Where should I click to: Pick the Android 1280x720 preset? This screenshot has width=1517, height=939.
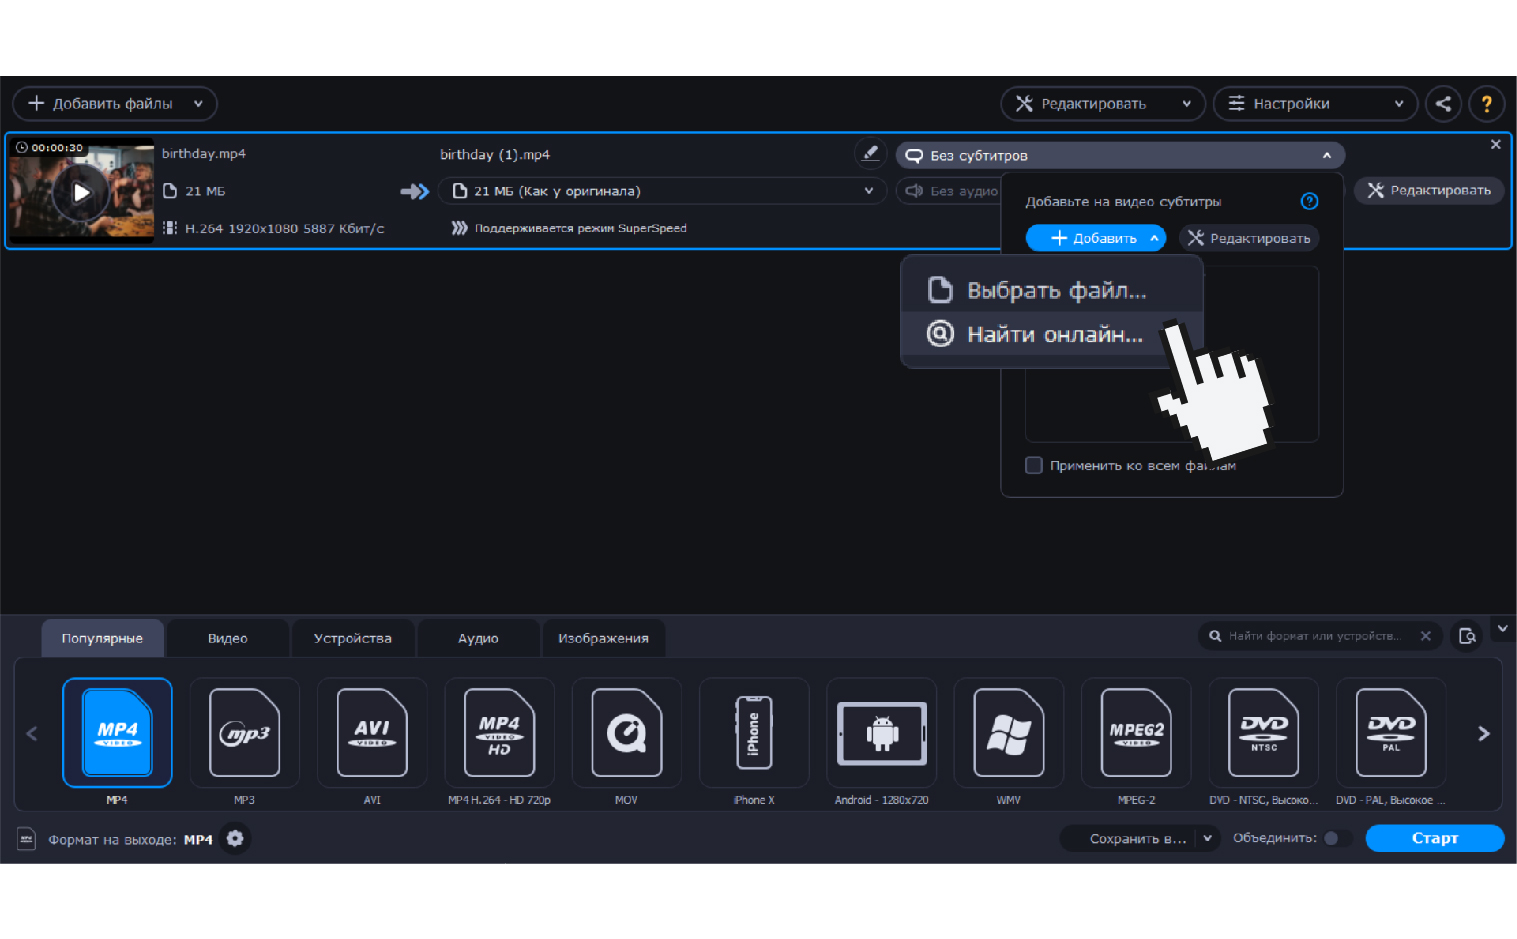tap(881, 733)
